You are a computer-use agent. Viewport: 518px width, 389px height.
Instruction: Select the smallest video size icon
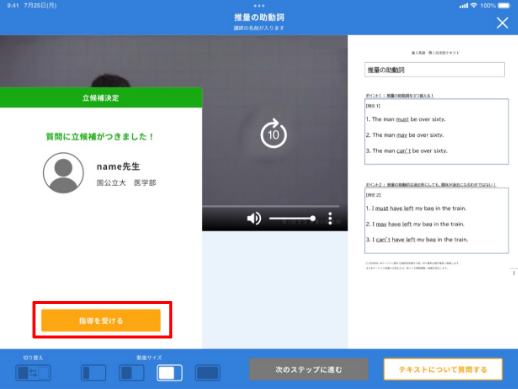point(93,373)
